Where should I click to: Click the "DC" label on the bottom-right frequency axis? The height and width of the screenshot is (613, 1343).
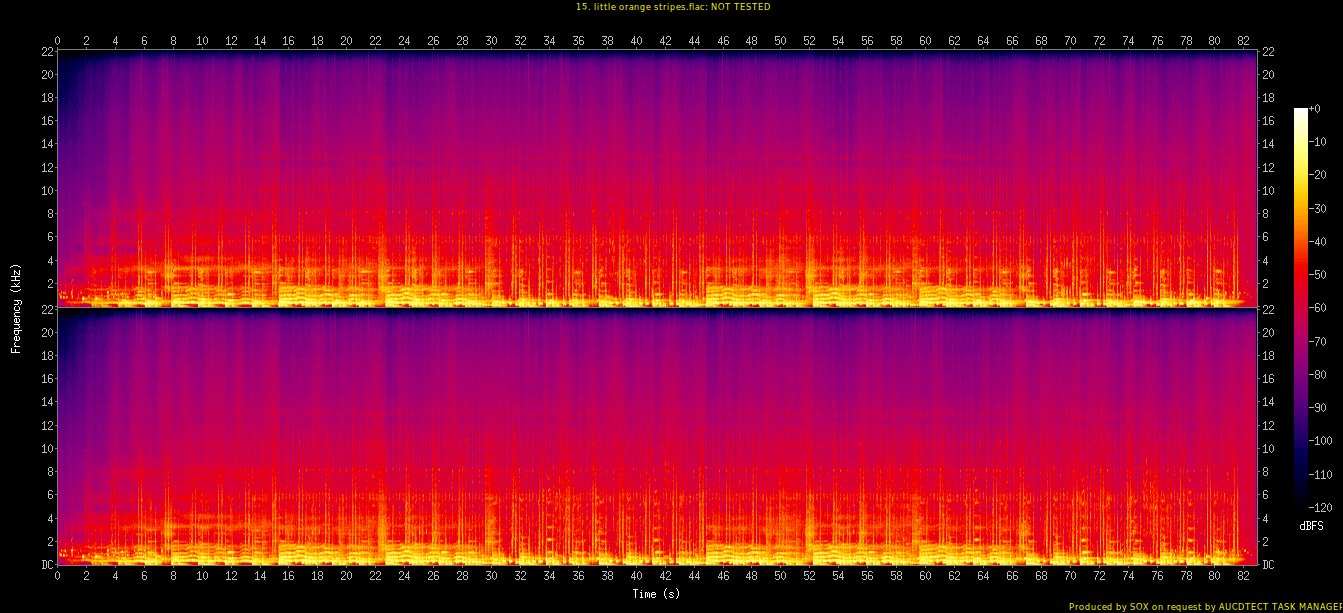pos(1269,565)
